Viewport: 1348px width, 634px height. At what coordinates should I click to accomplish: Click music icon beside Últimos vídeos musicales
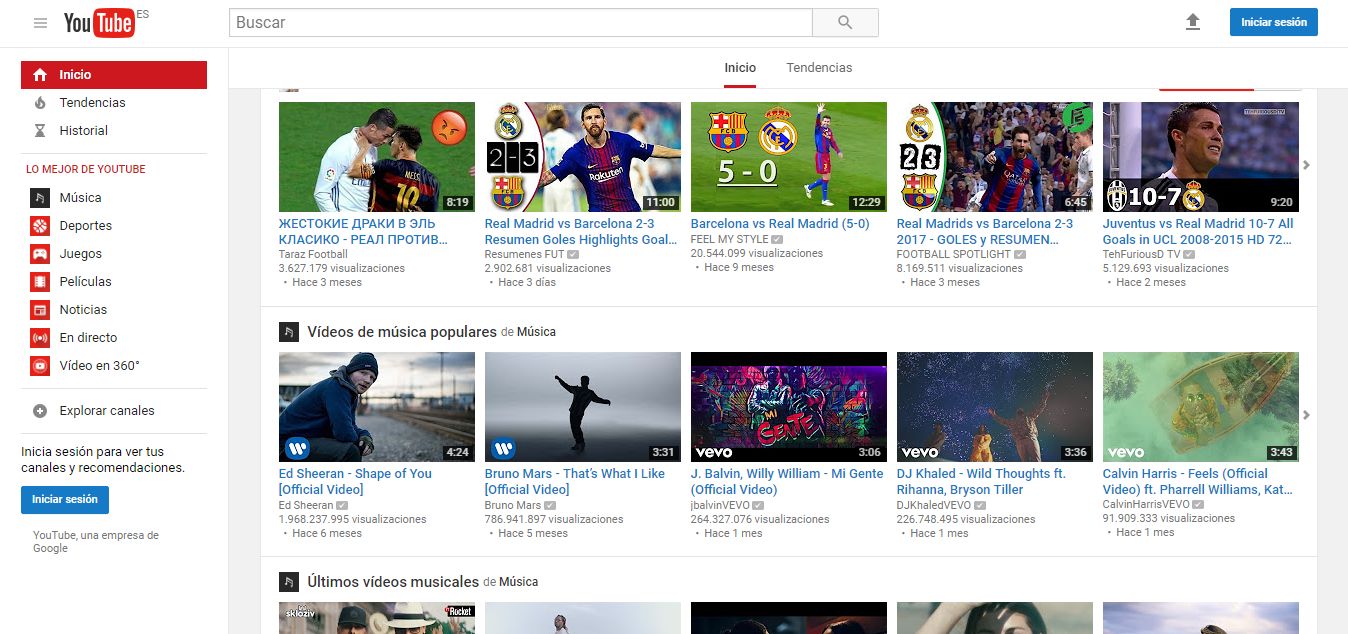(x=289, y=582)
